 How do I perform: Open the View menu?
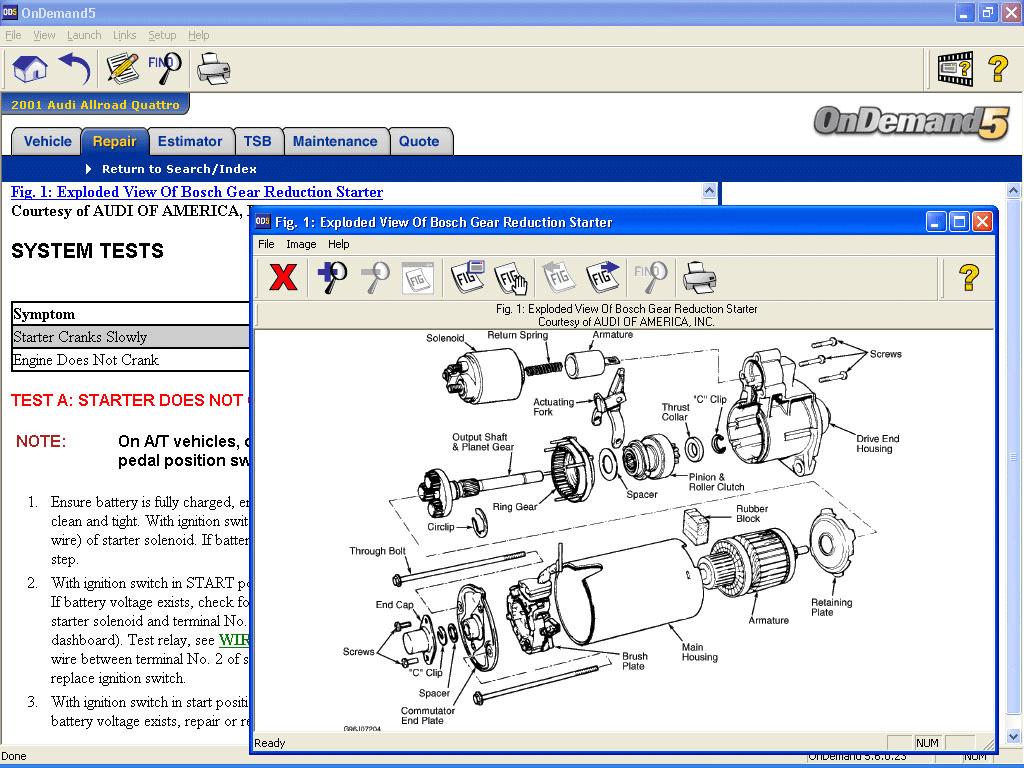point(44,35)
